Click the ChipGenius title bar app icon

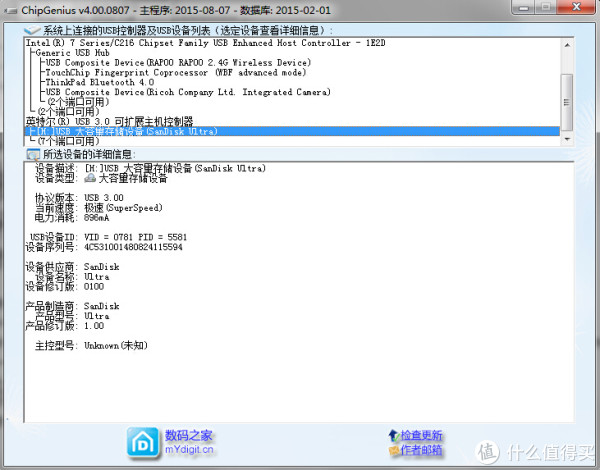coord(10,10)
